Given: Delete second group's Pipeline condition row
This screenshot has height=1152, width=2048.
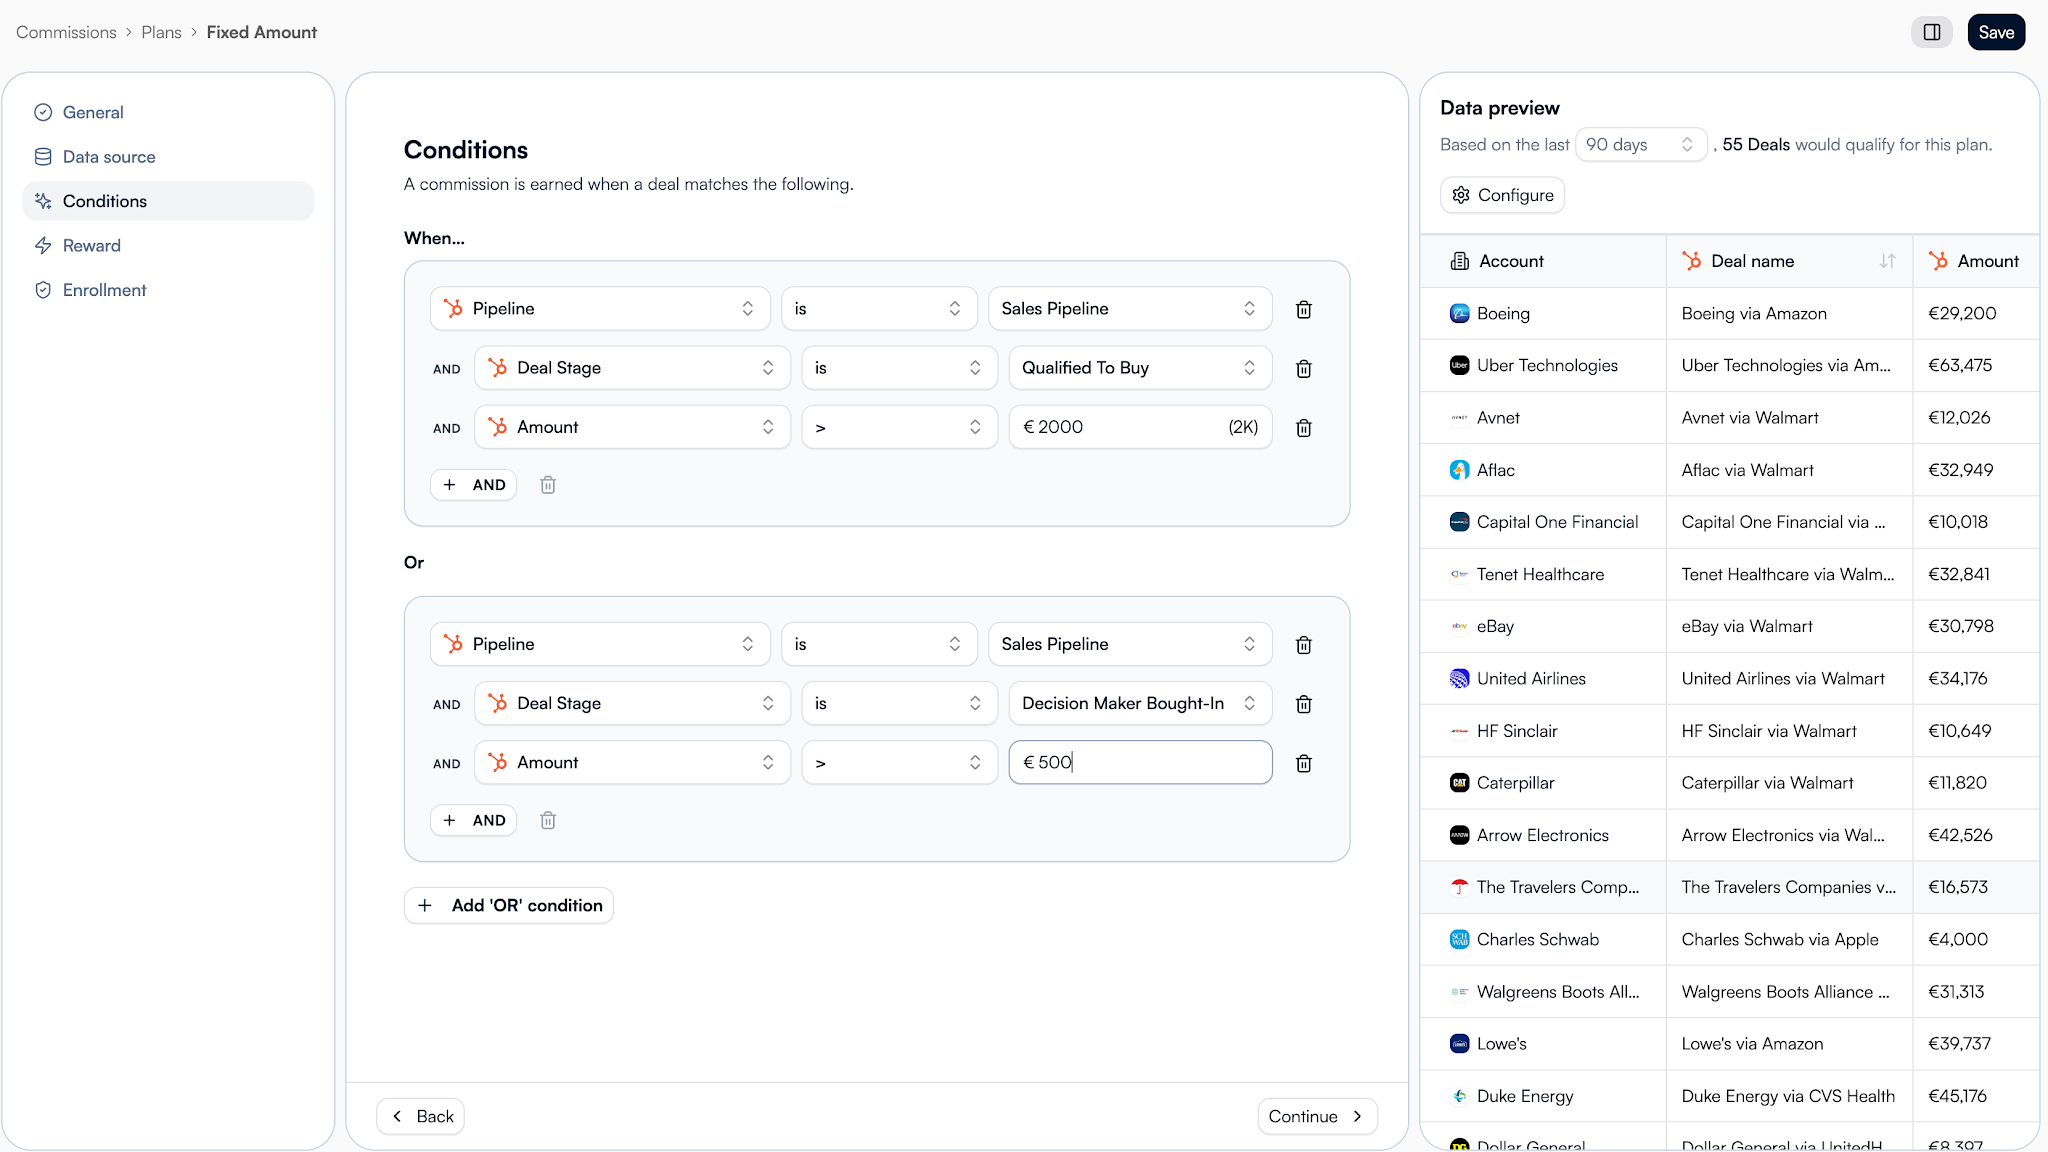Looking at the screenshot, I should 1304,645.
